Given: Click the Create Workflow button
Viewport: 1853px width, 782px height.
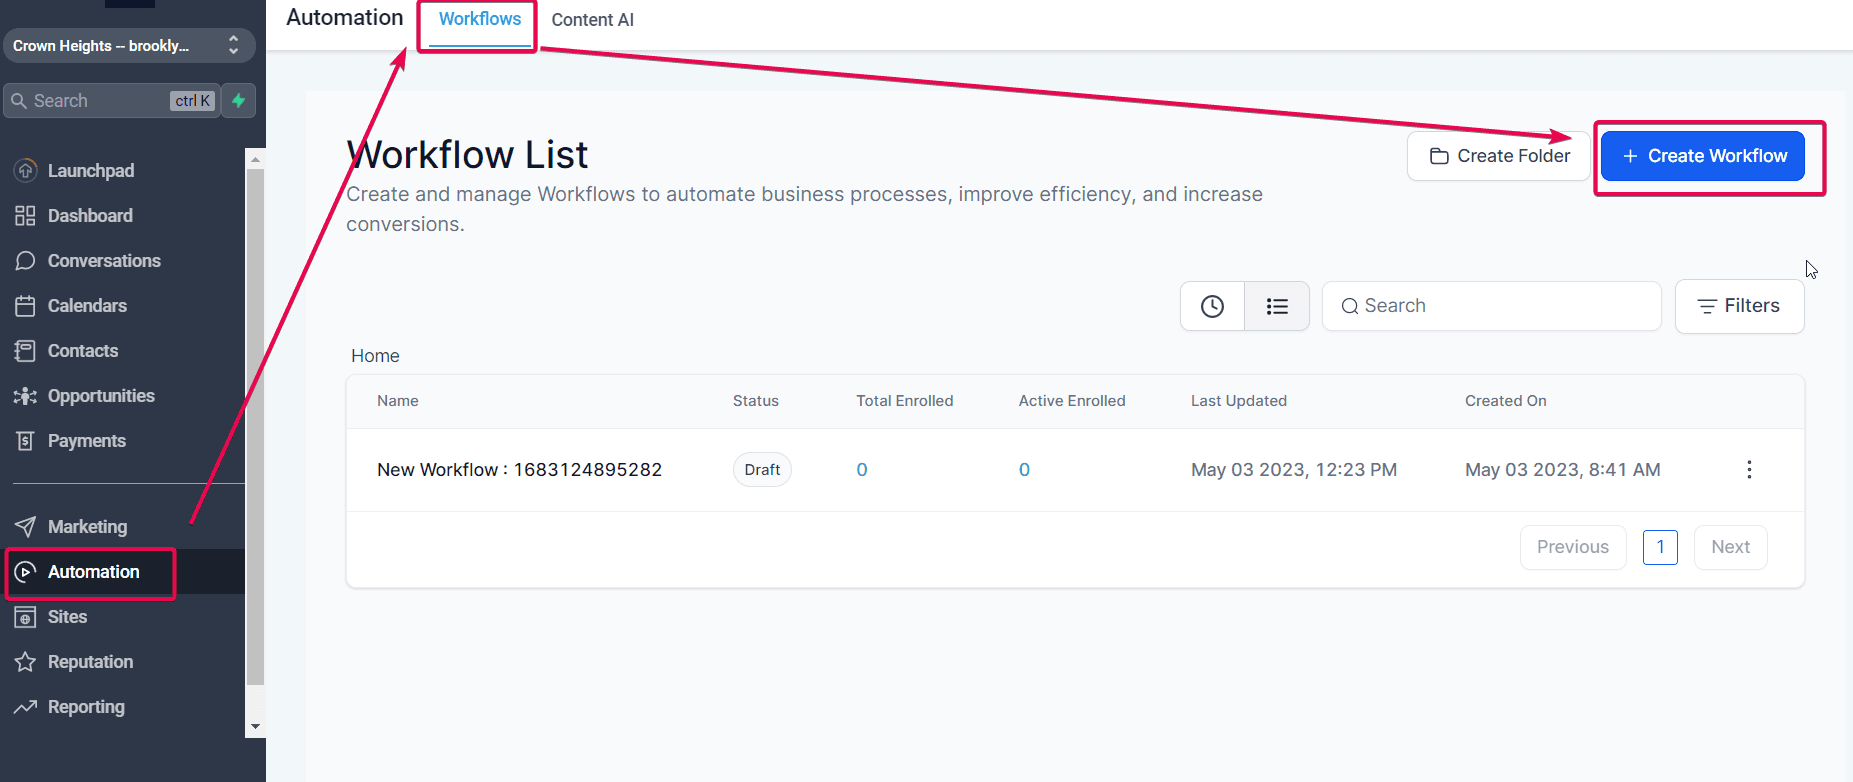Looking at the screenshot, I should pyautogui.click(x=1702, y=156).
